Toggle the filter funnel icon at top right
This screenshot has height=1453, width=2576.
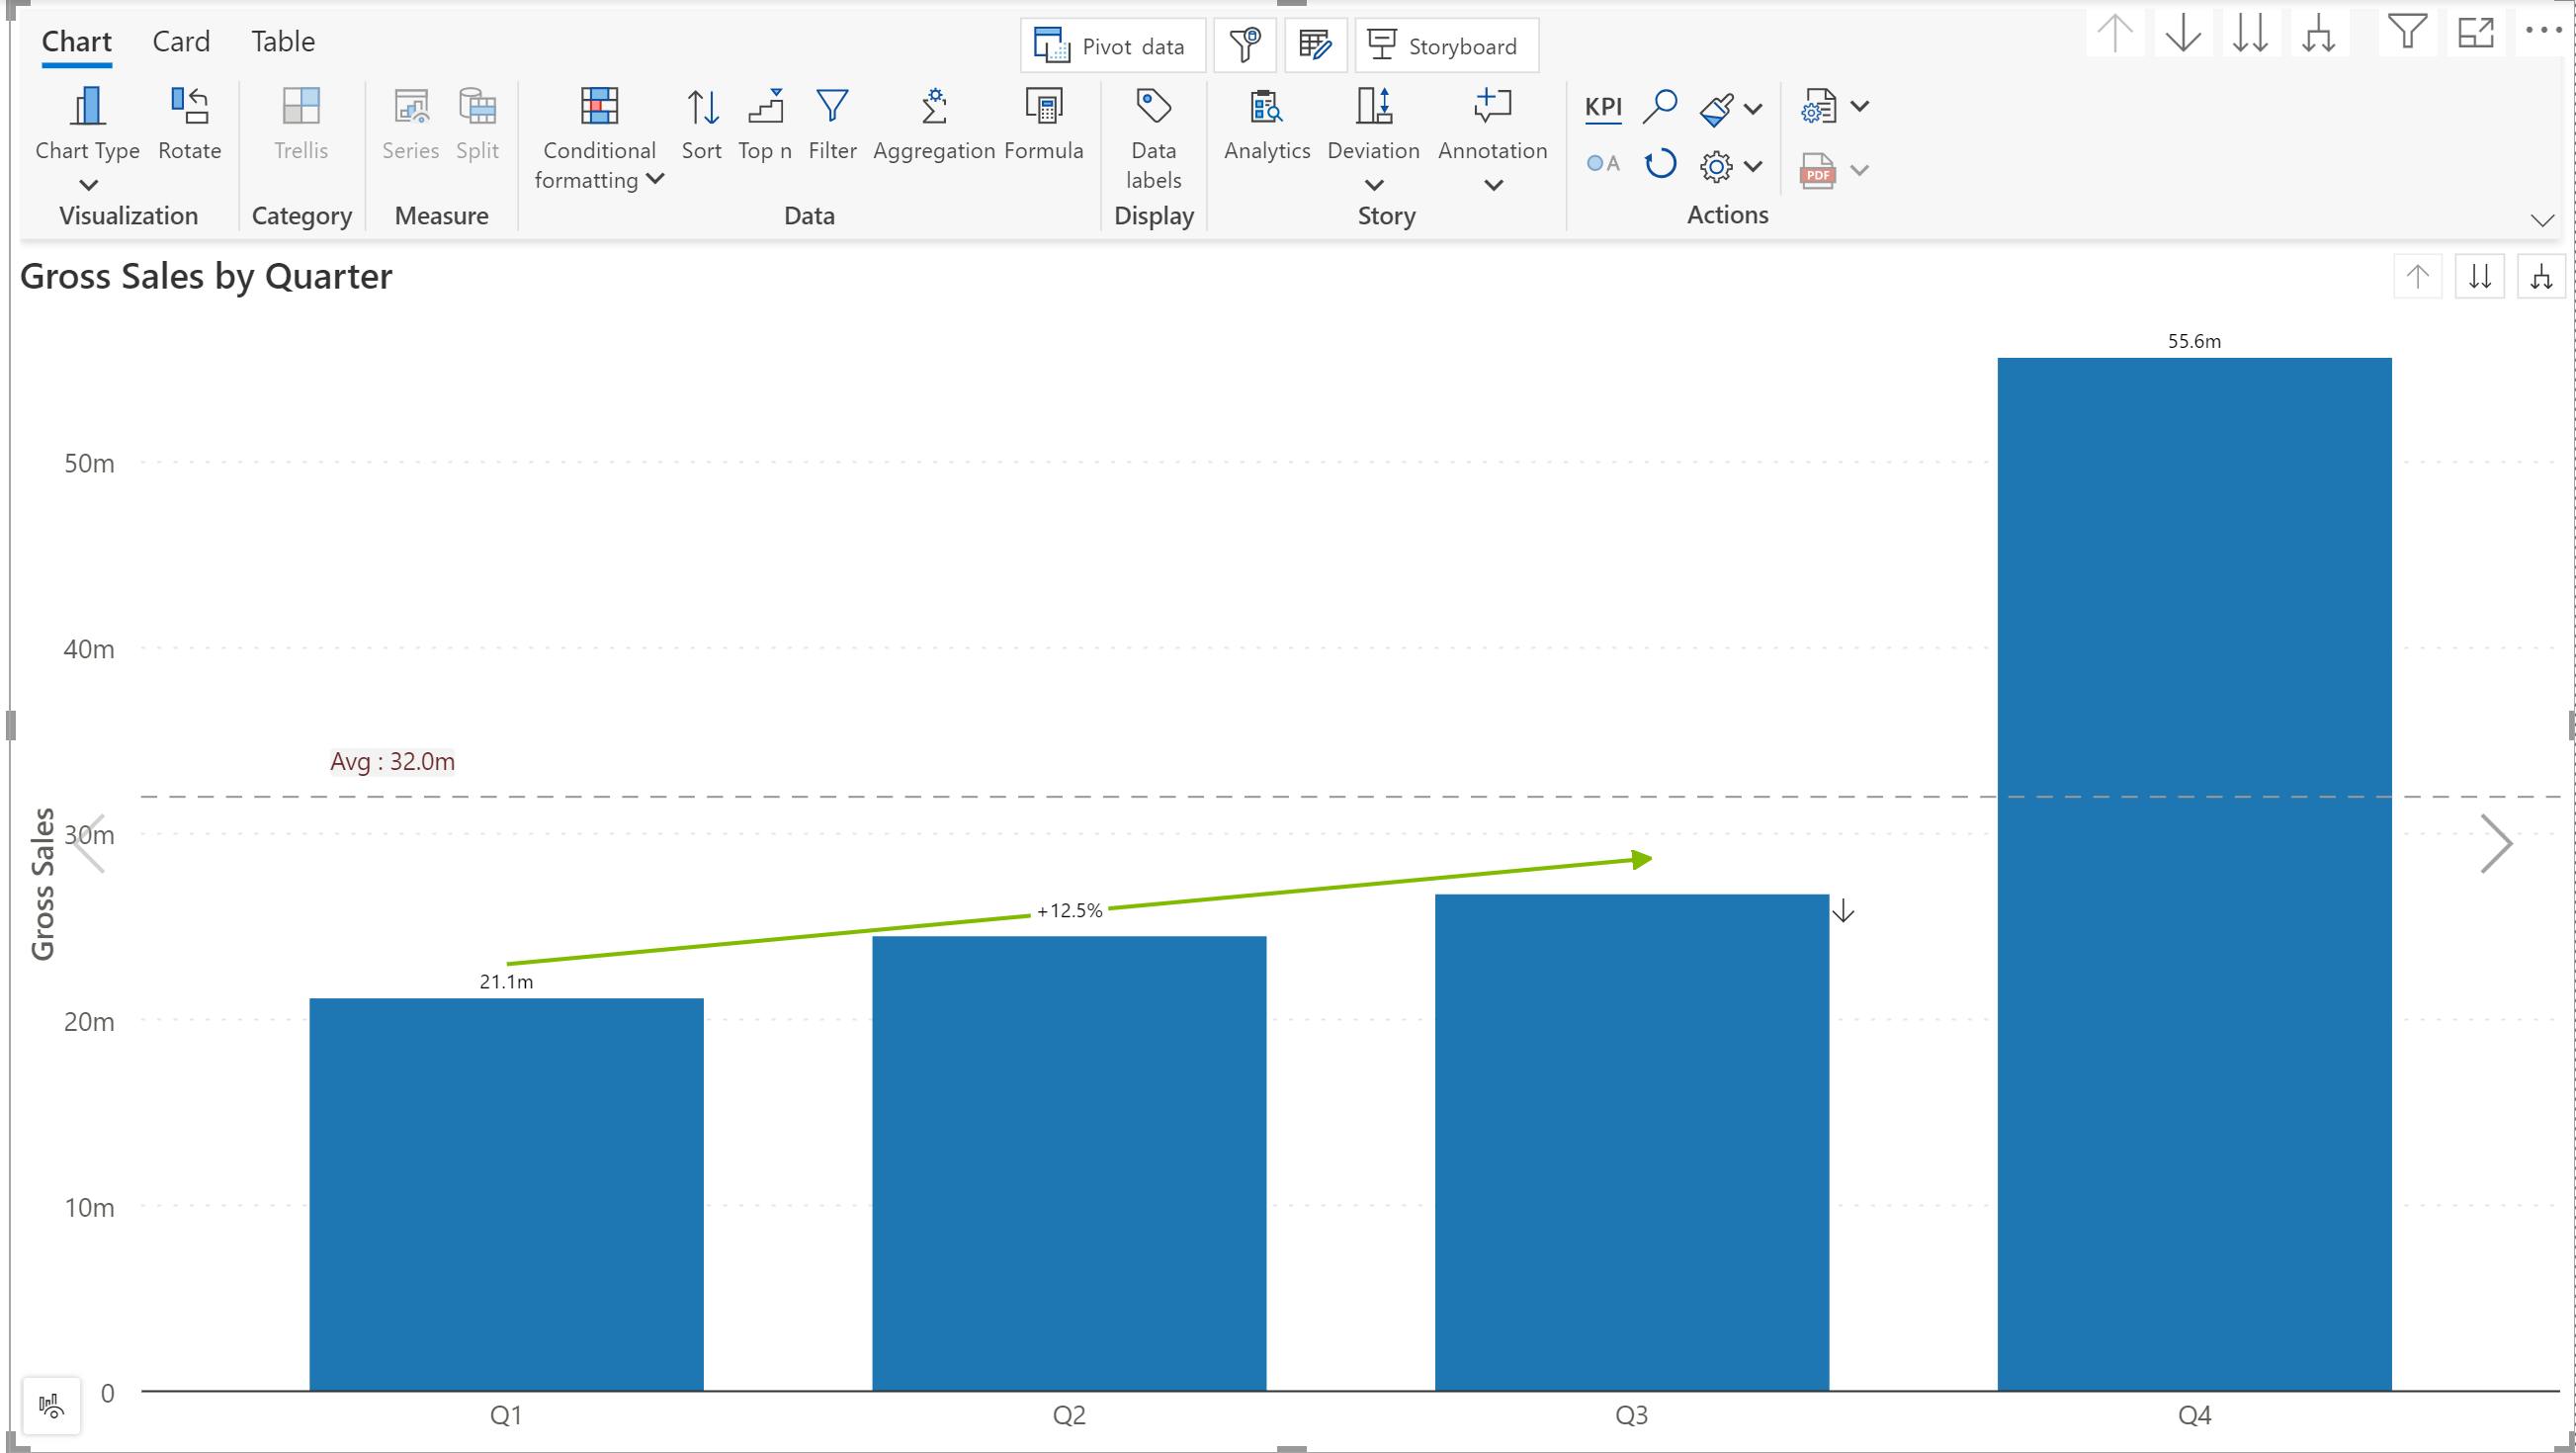pos(2406,33)
